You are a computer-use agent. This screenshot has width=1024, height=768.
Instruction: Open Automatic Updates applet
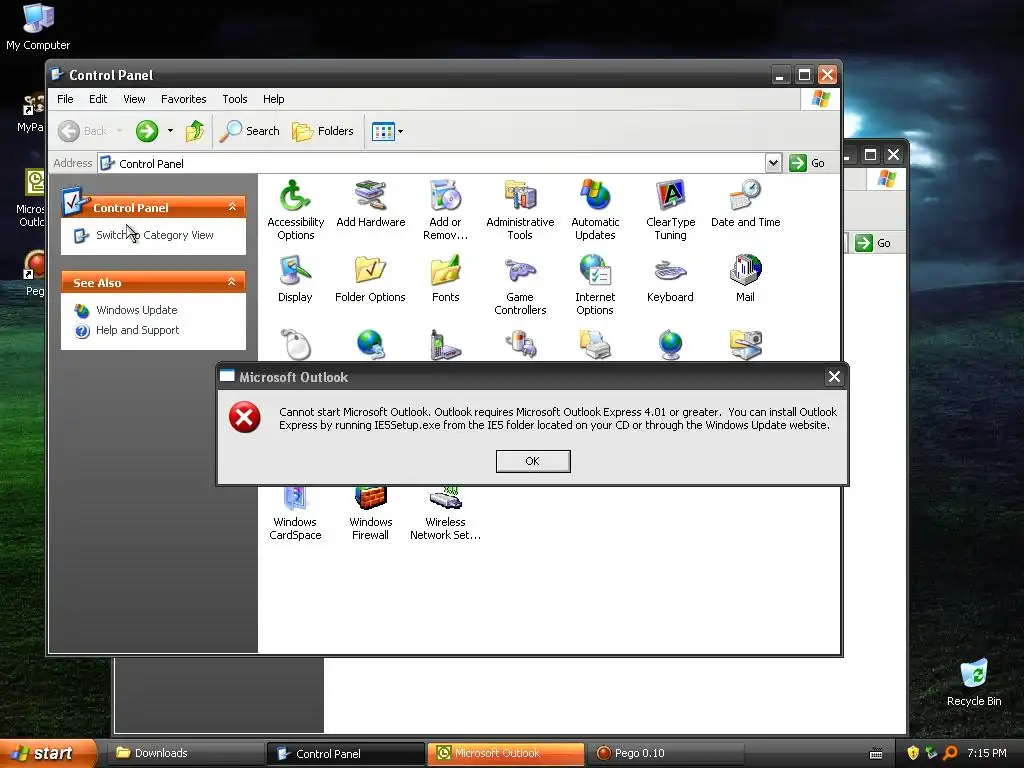595,210
